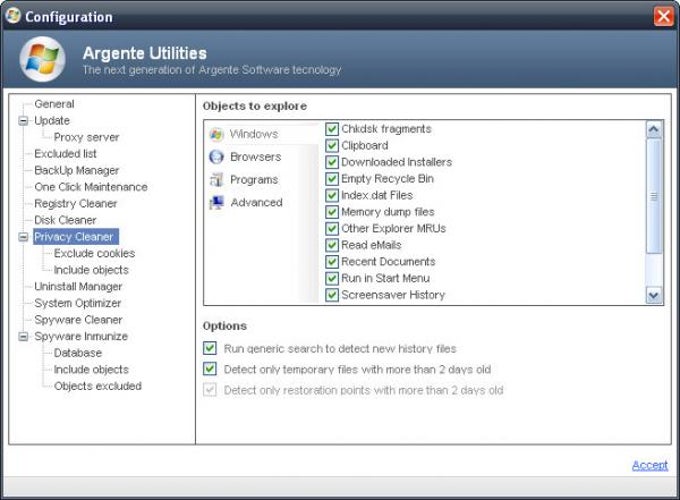Screen dimensions: 680x500
Task: Toggle Run in Start Menu checkbox
Action: pyautogui.click(x=332, y=278)
